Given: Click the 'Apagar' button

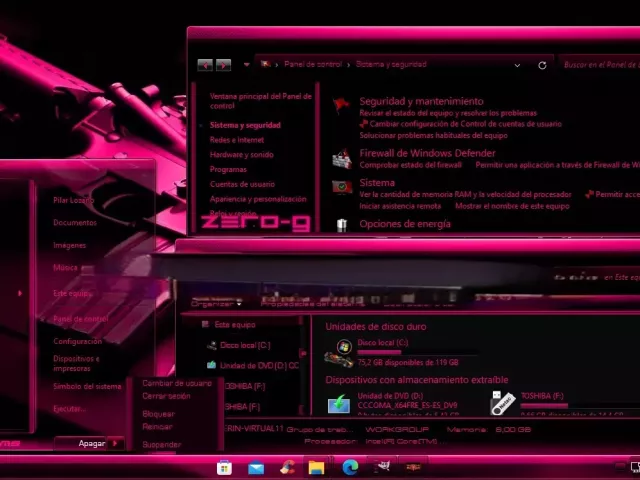Looking at the screenshot, I should click(82, 443).
